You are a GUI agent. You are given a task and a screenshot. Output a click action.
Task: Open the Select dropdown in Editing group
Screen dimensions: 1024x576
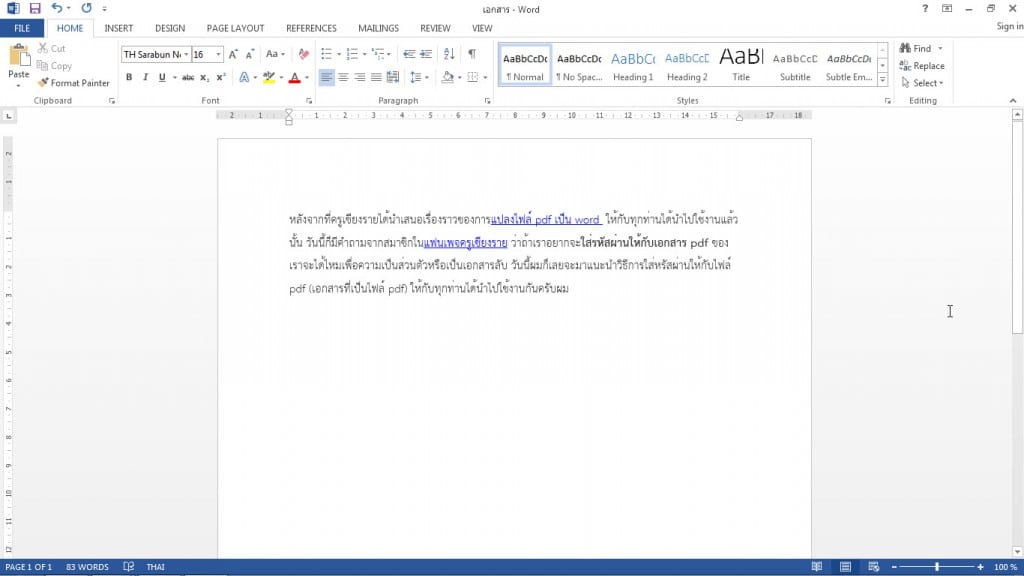pos(922,83)
